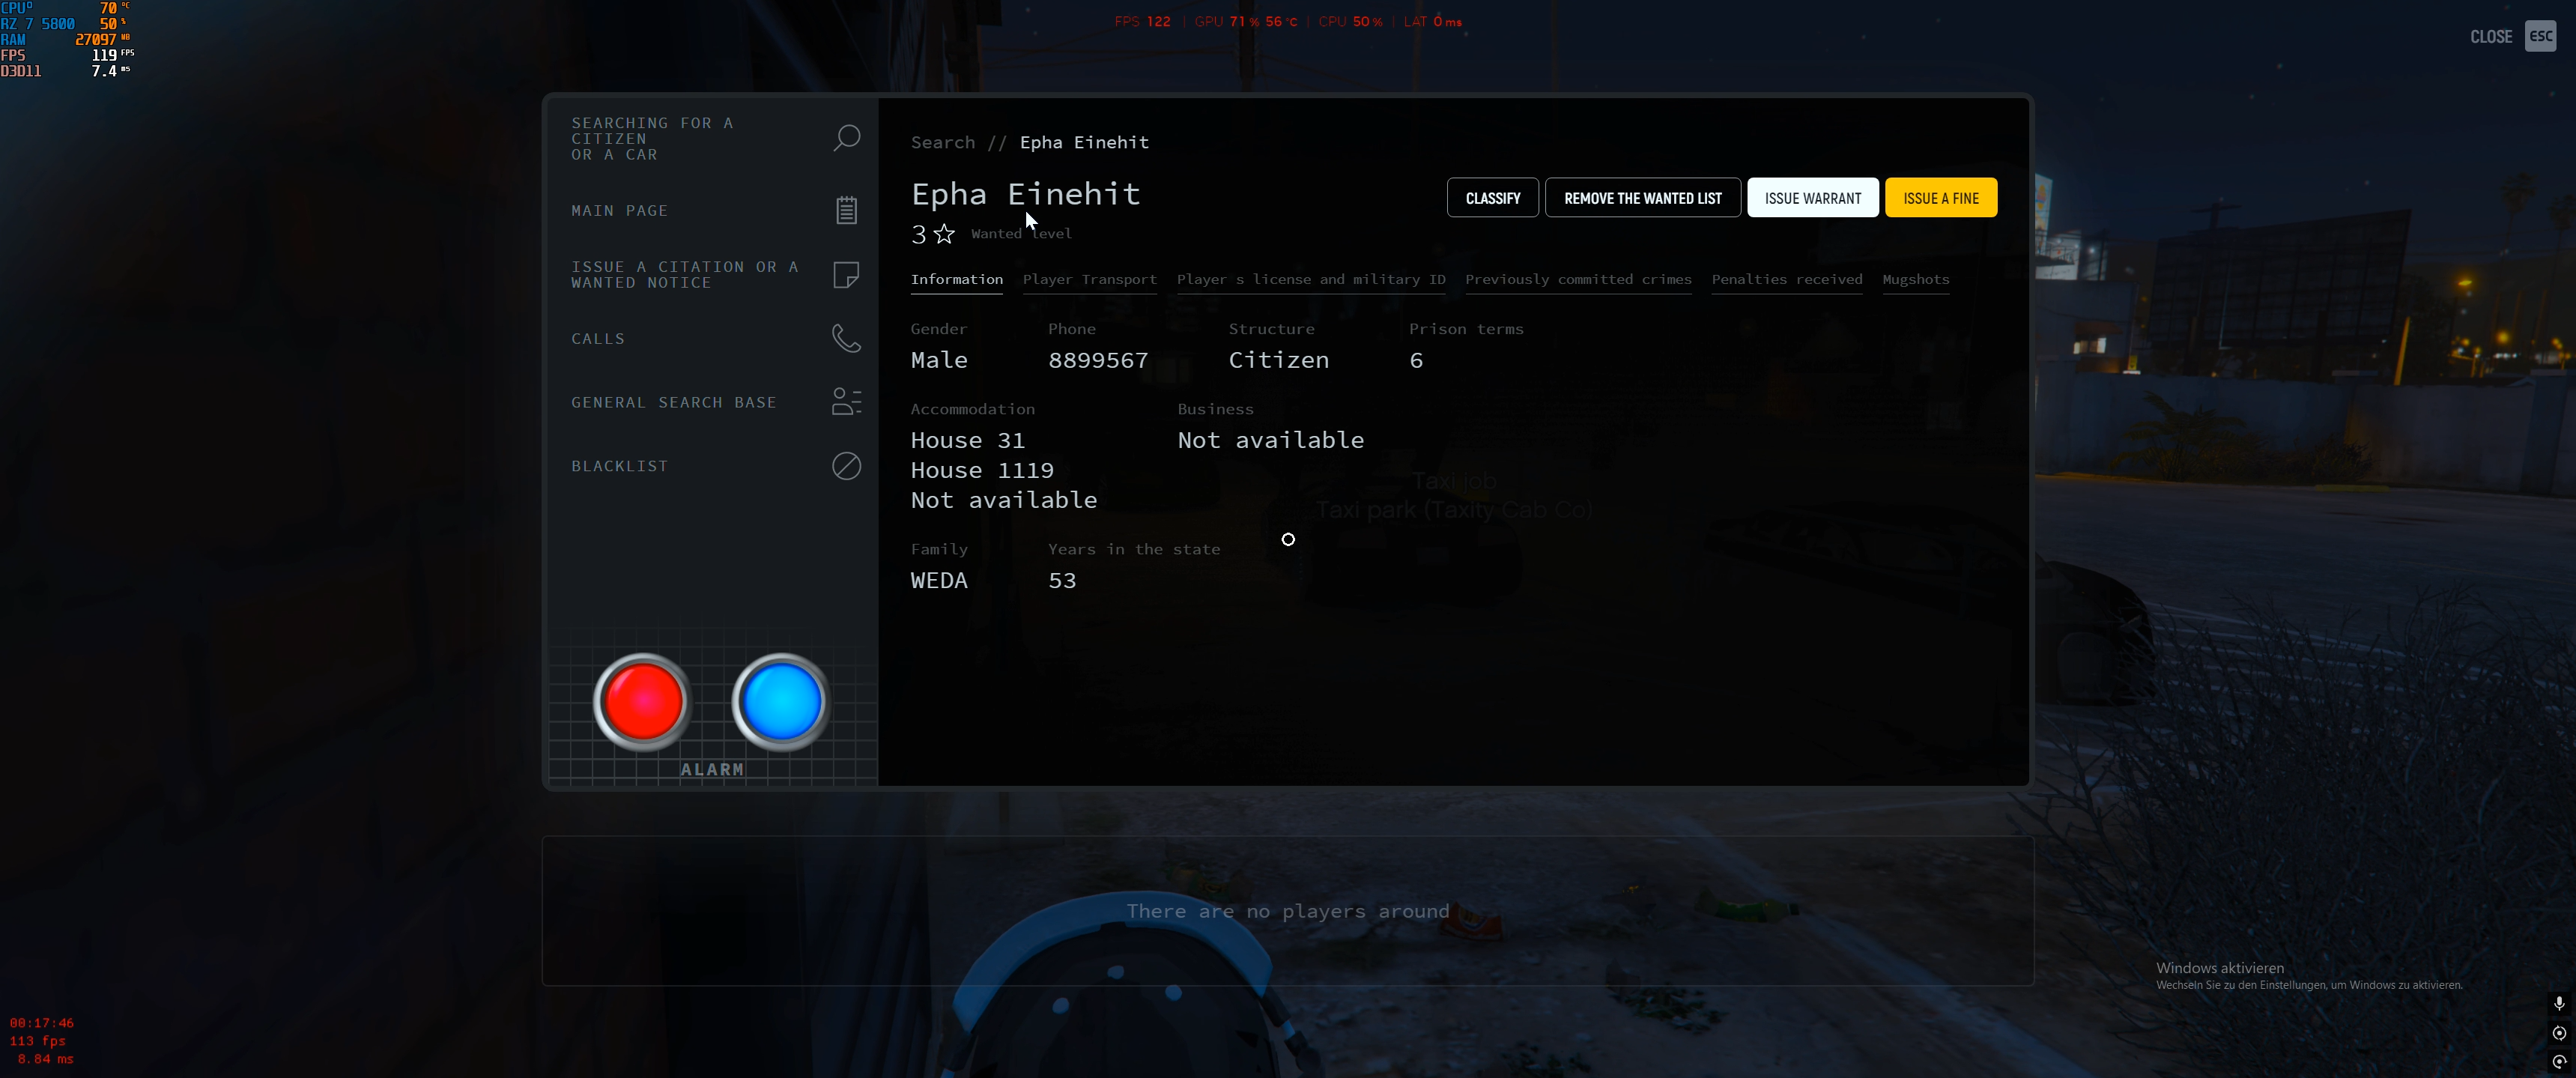Image resolution: width=2576 pixels, height=1078 pixels.
Task: Click the wanted level number 3
Action: (x=918, y=235)
